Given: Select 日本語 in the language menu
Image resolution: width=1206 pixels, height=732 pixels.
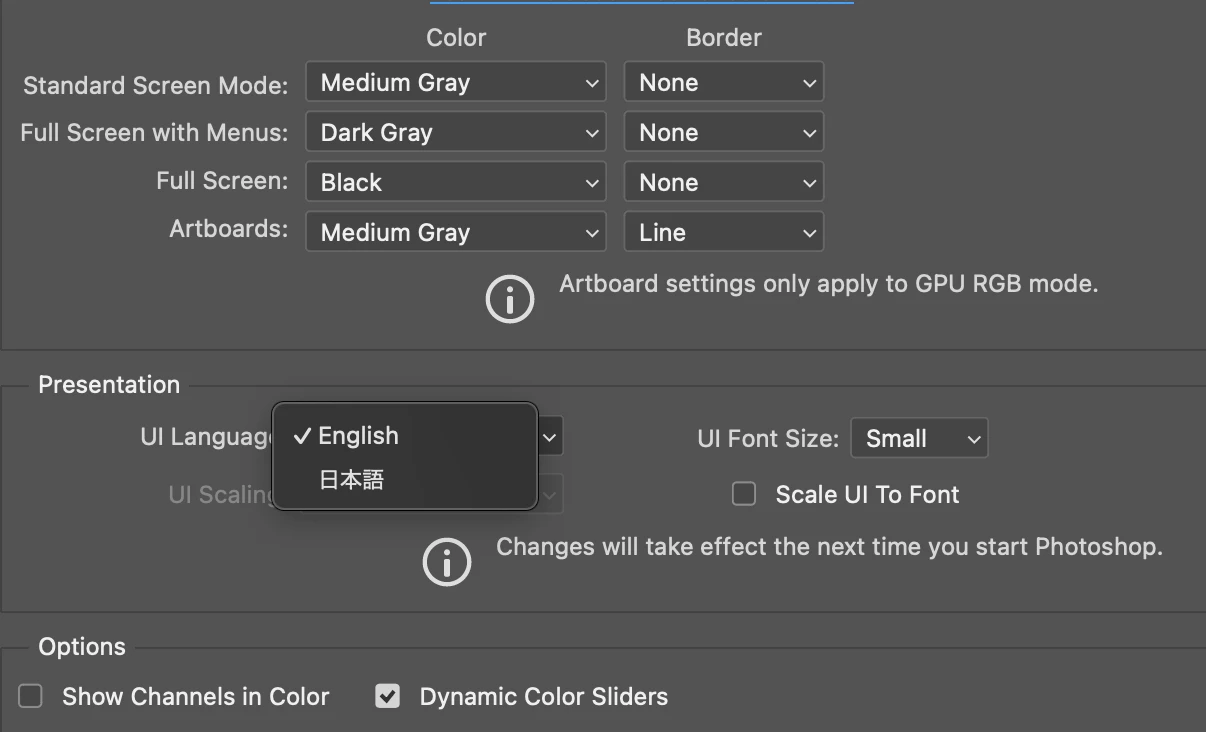Looking at the screenshot, I should (351, 480).
